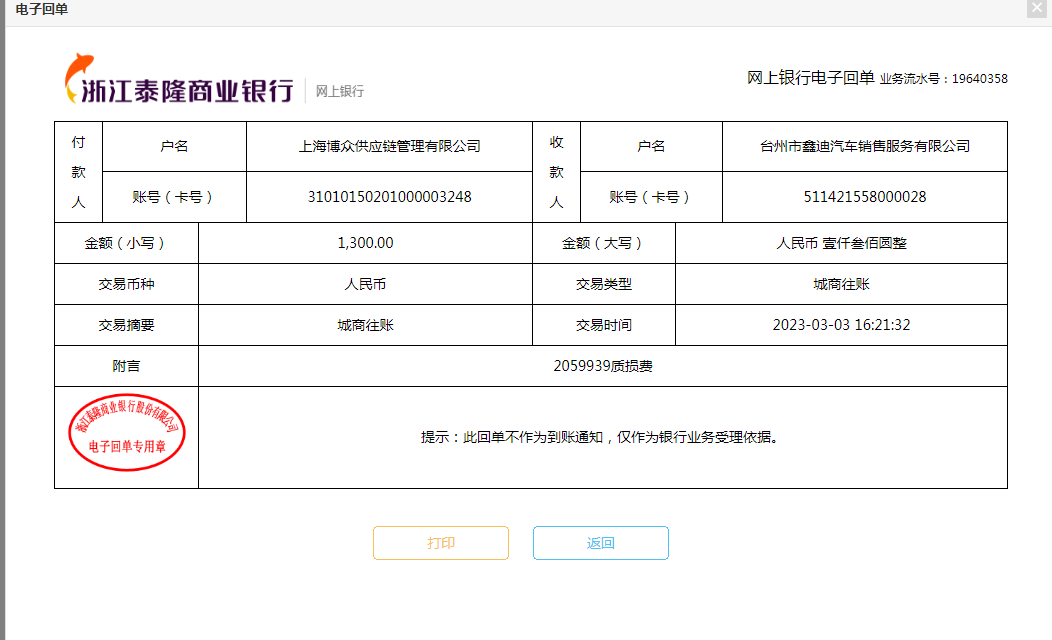Click the transaction time 2023-03-03 16:21:32
Image resolution: width=1052 pixels, height=640 pixels.
click(x=842, y=325)
